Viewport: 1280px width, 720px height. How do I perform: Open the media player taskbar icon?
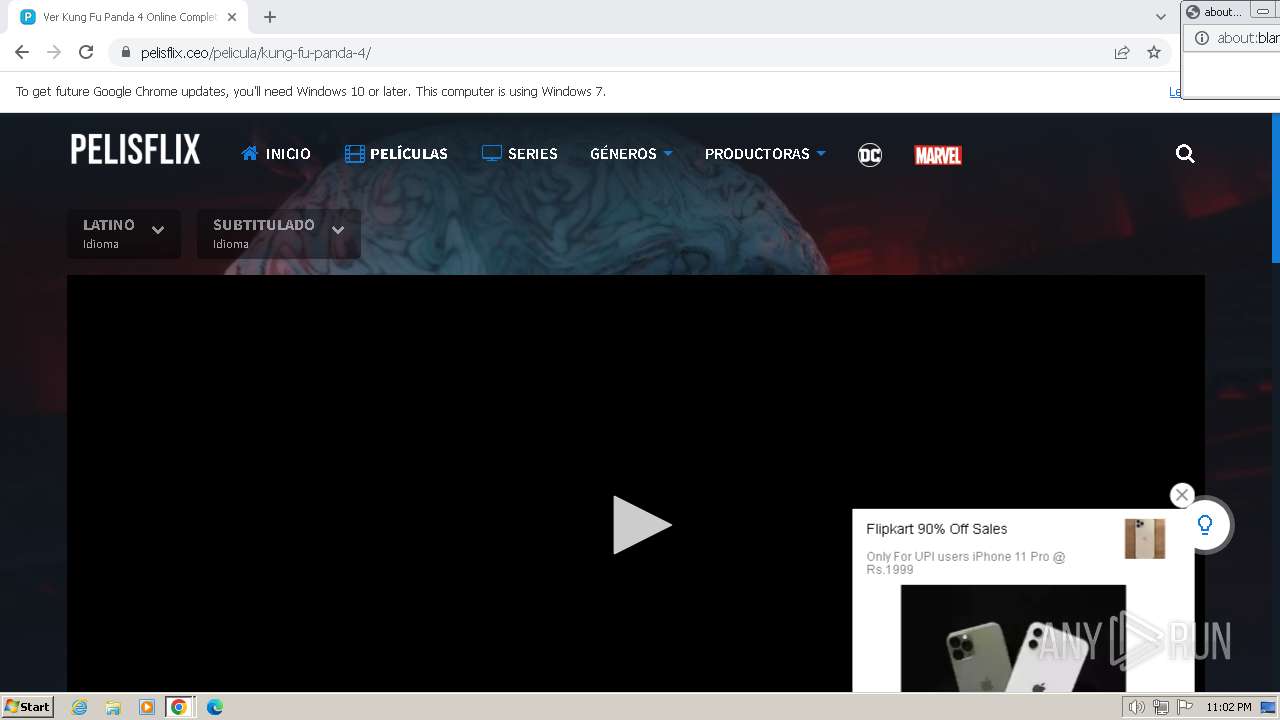click(146, 707)
